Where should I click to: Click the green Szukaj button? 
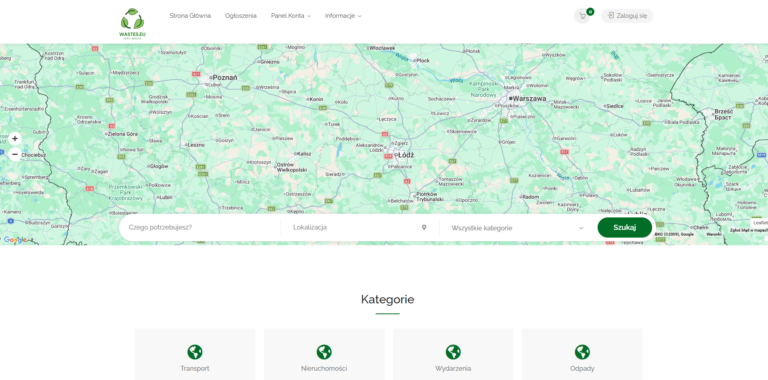624,227
